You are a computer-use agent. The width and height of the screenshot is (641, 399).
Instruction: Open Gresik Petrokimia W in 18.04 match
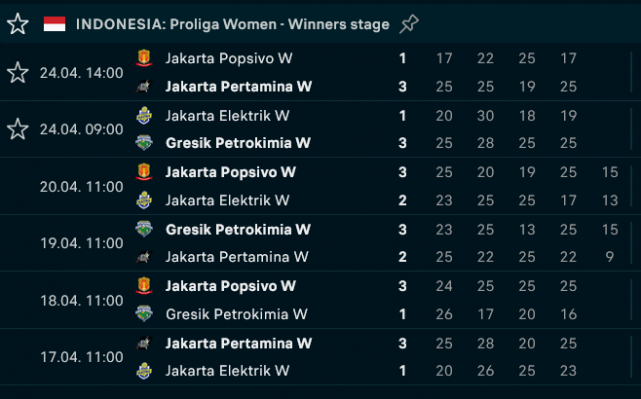pyautogui.click(x=236, y=314)
